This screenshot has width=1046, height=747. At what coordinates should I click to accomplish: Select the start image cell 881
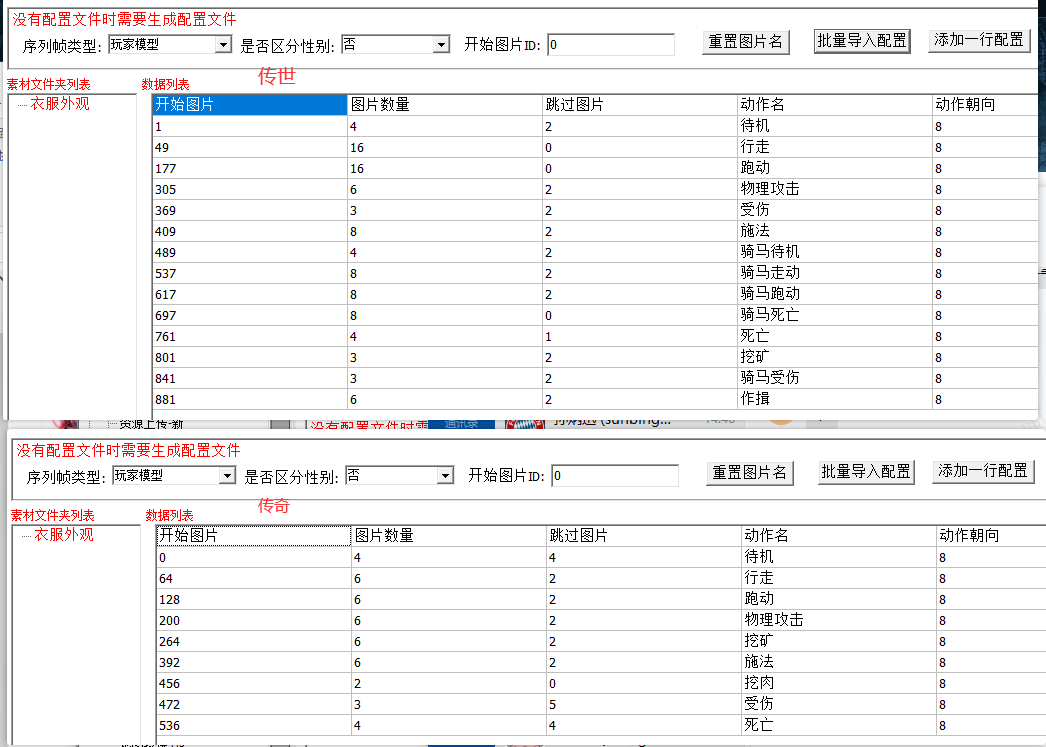250,400
